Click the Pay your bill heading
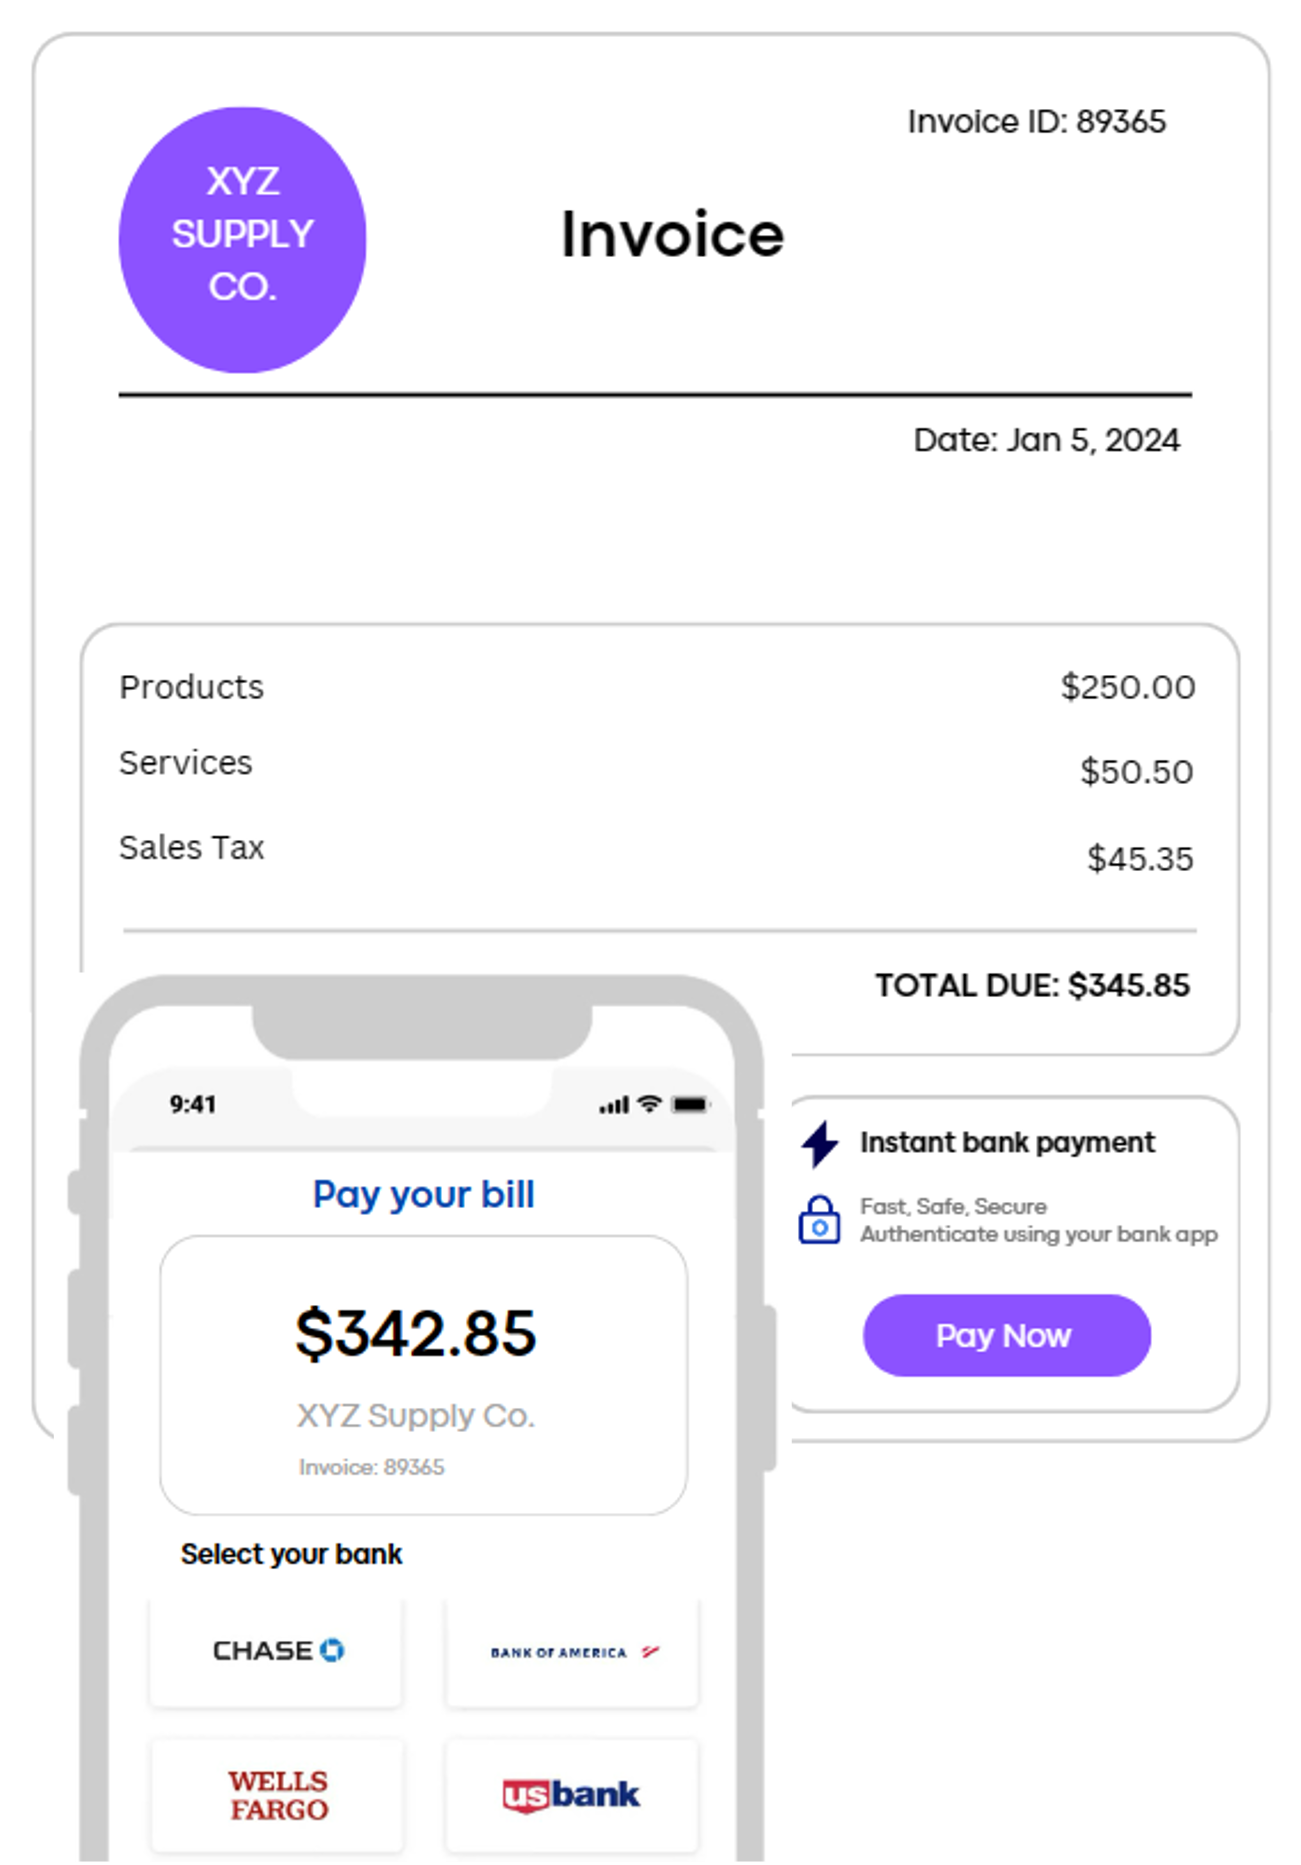Image resolution: width=1301 pixels, height=1865 pixels. click(423, 1194)
